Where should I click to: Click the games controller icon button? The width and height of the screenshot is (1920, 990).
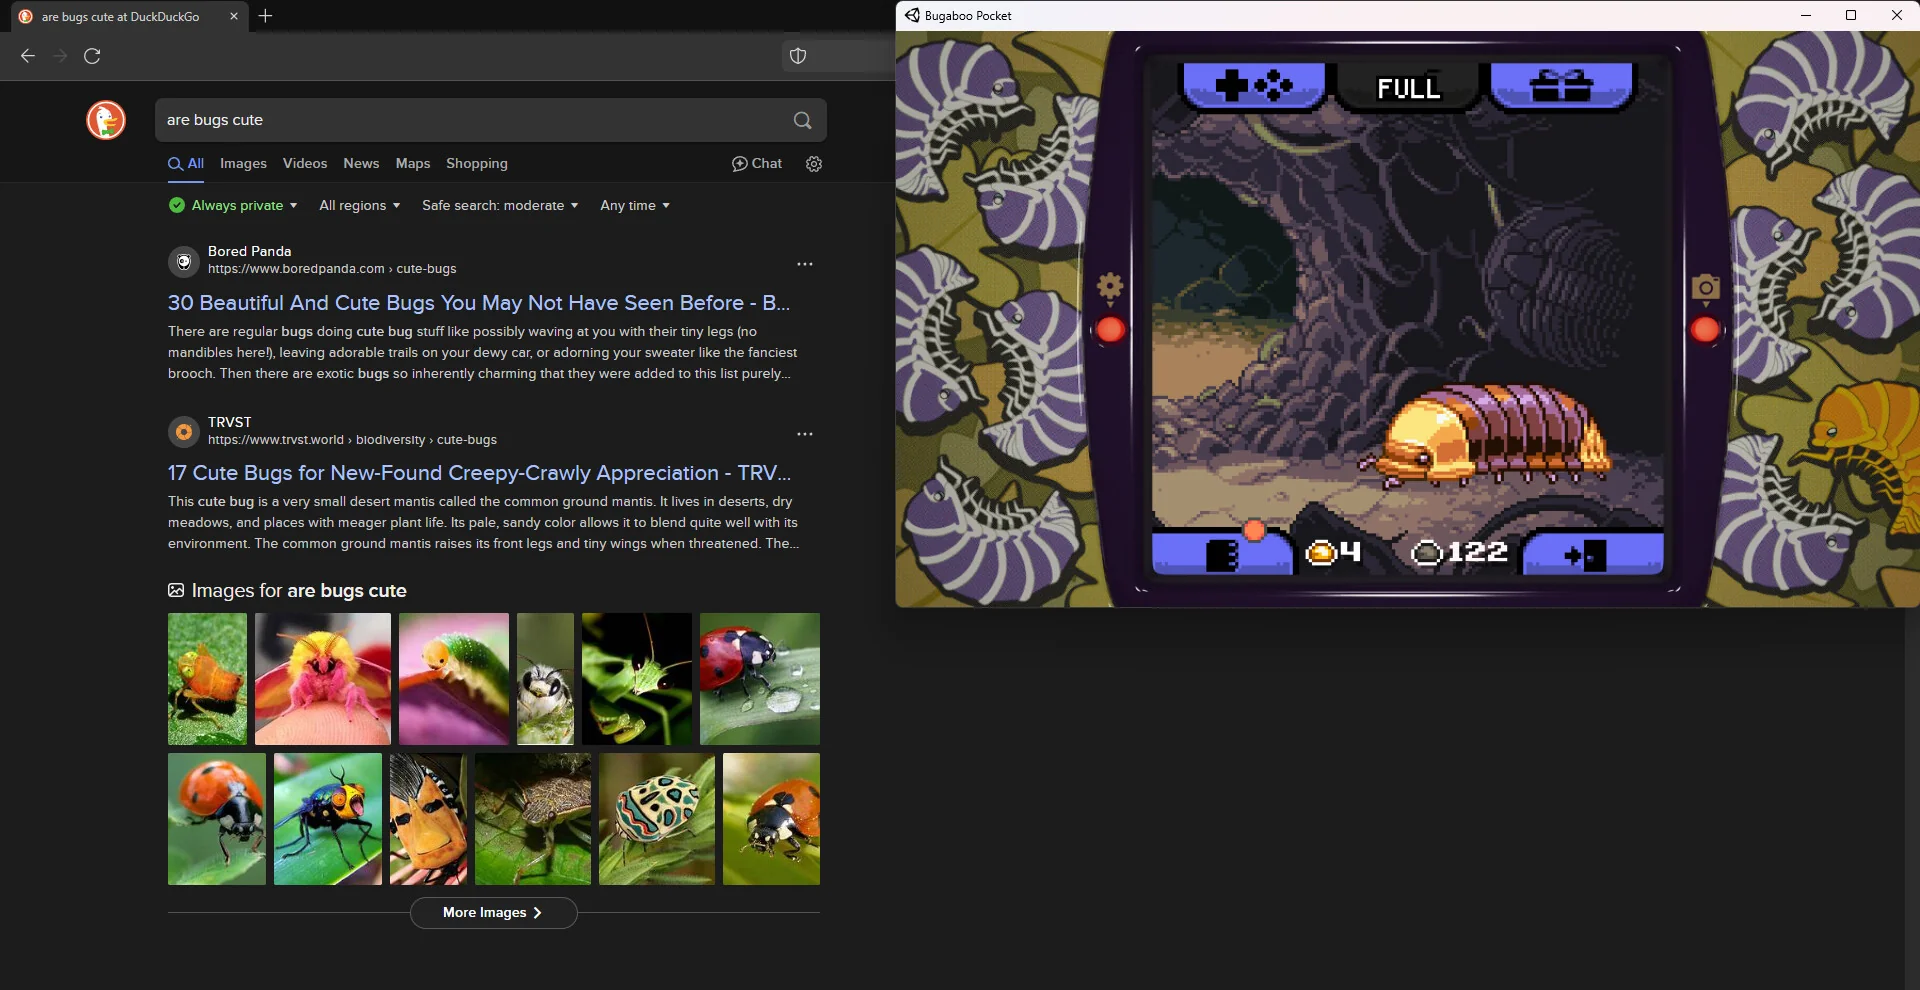coord(1254,86)
